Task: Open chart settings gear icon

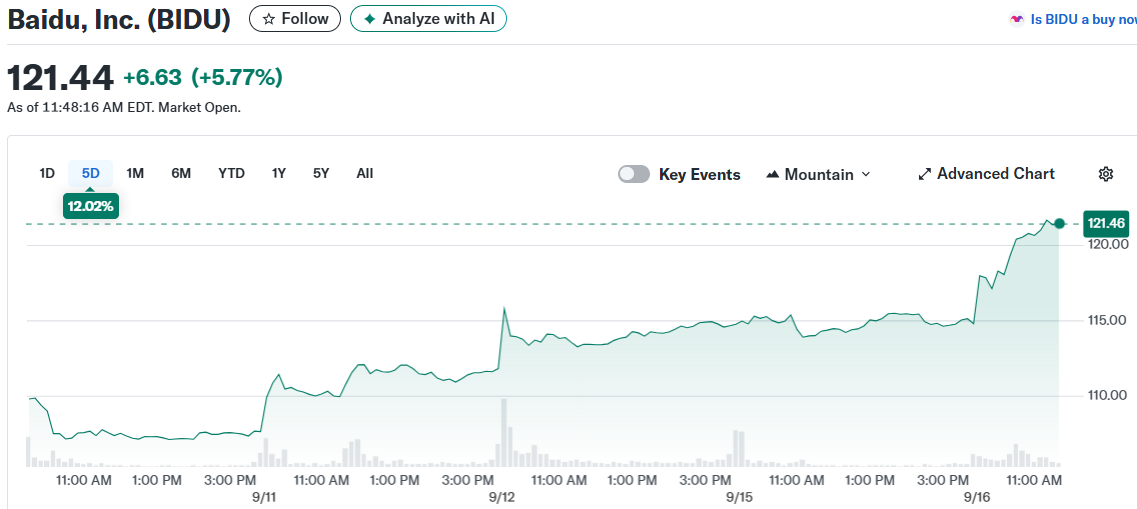Action: (x=1106, y=174)
